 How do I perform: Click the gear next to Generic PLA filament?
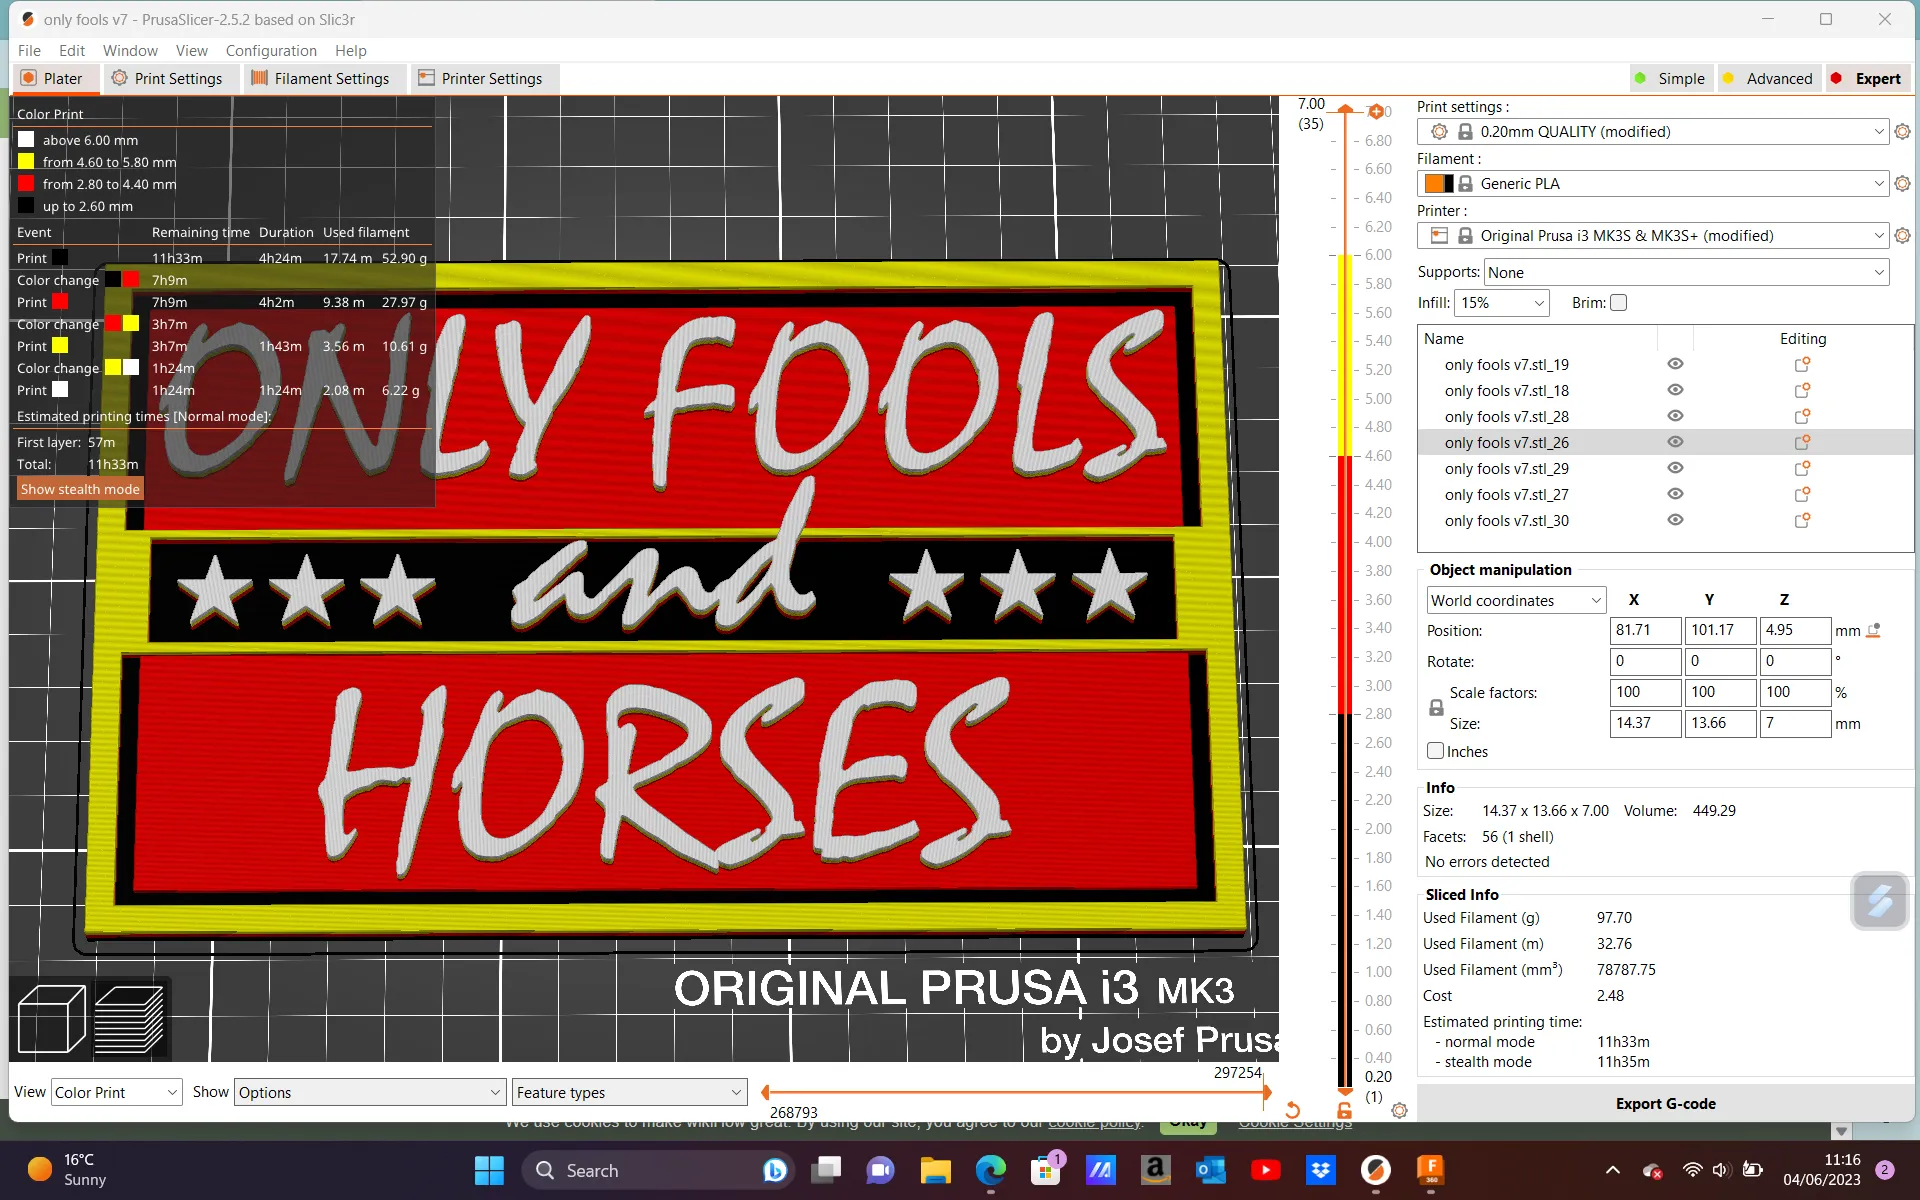[1902, 183]
